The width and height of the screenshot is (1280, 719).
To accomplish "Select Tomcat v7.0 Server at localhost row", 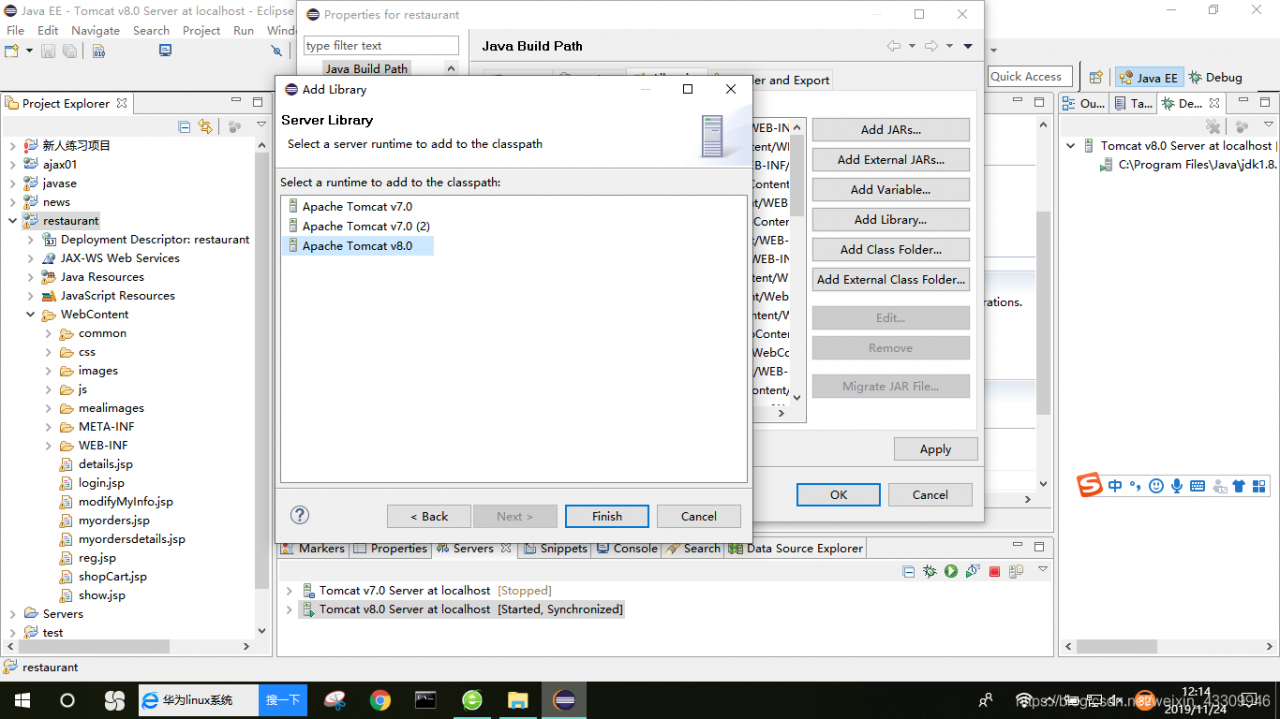I will click(x=435, y=590).
